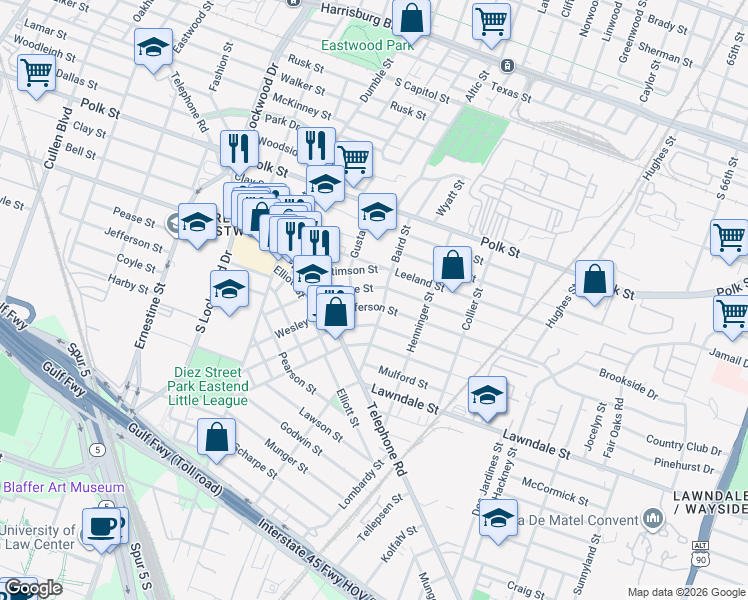This screenshot has width=748, height=600.
Task: Select the Eastwood Park label
Action: pos(367,46)
